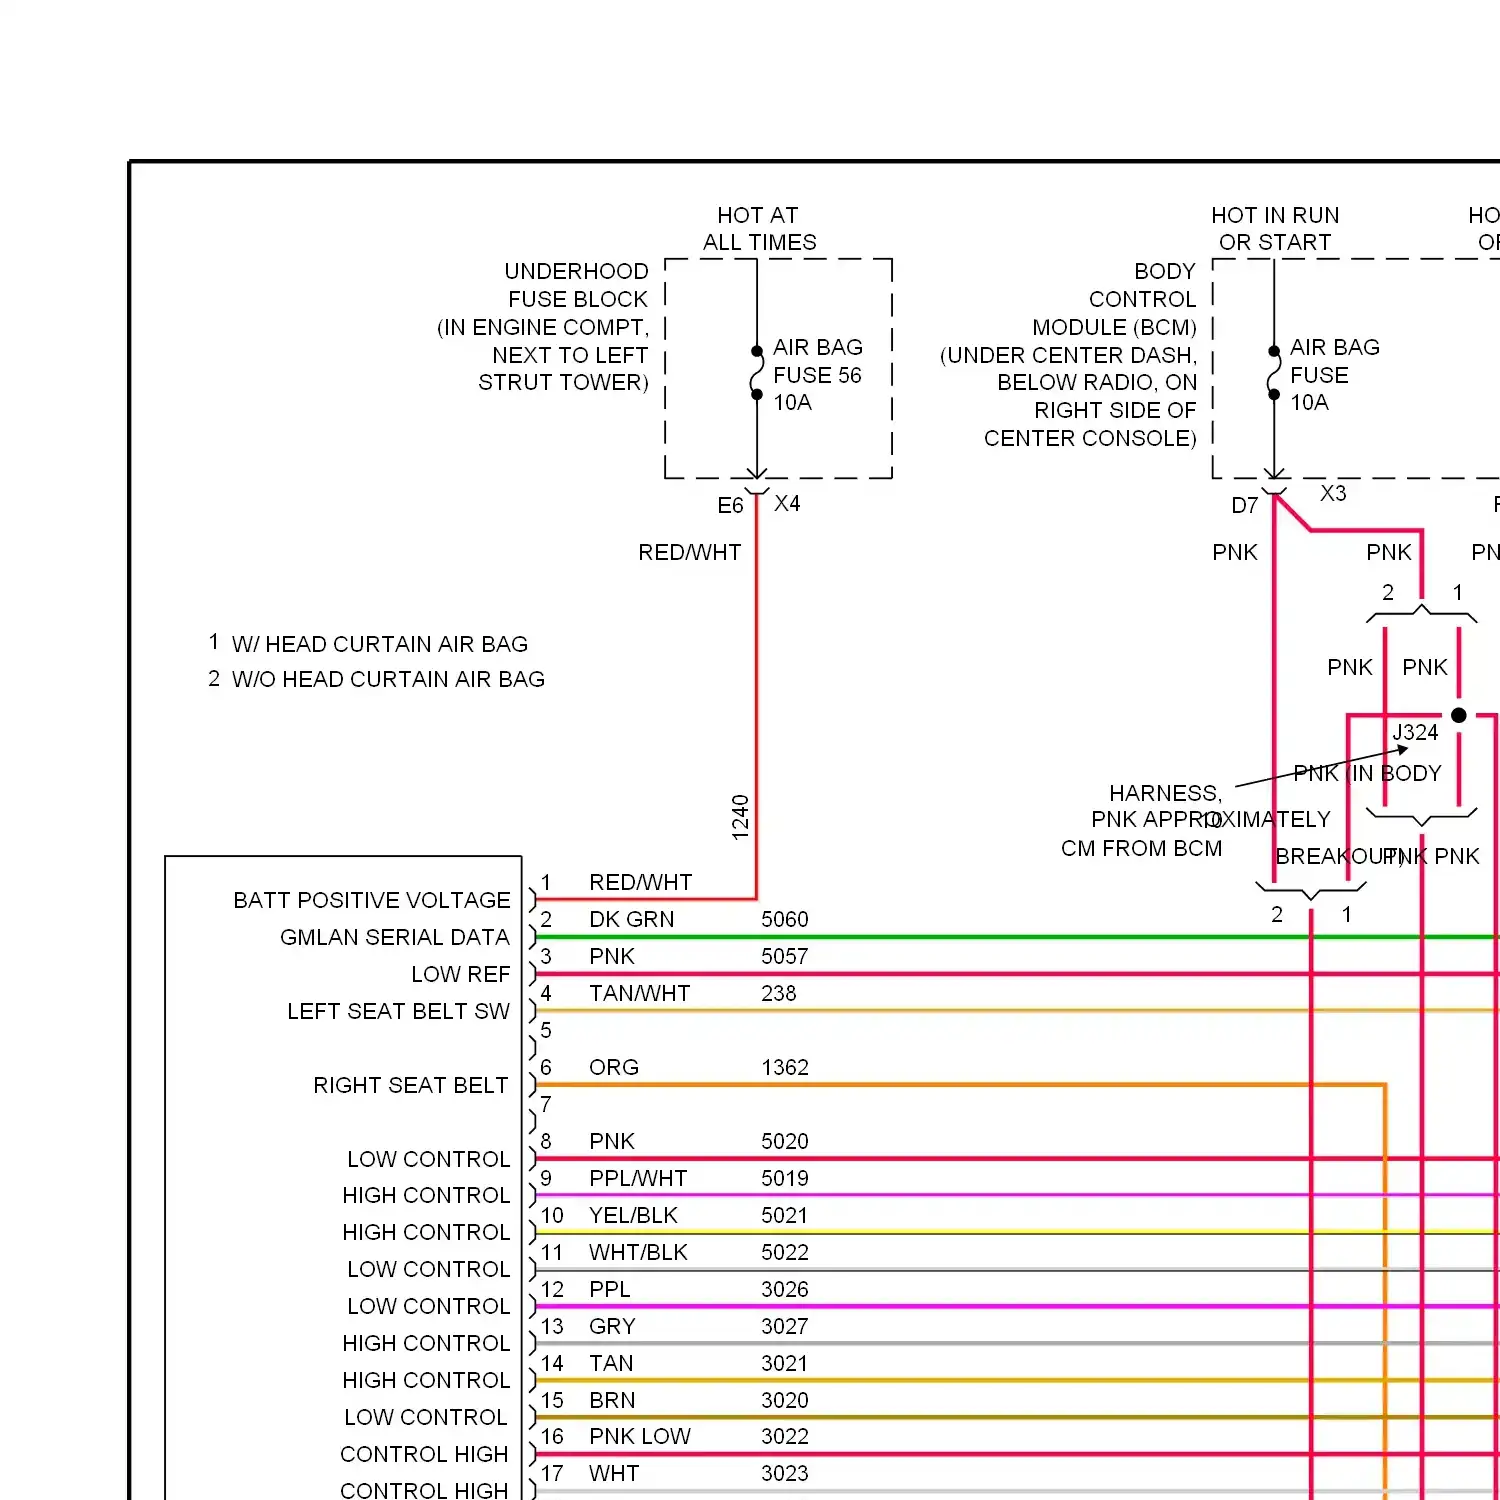Image resolution: width=1500 pixels, height=1500 pixels.
Task: Click the 'TAN' wire label on pin 14
Action: 612,1364
